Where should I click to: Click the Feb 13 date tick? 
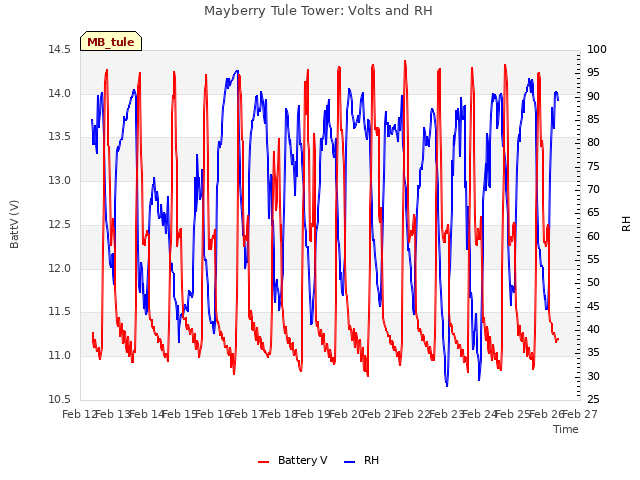tap(113, 415)
